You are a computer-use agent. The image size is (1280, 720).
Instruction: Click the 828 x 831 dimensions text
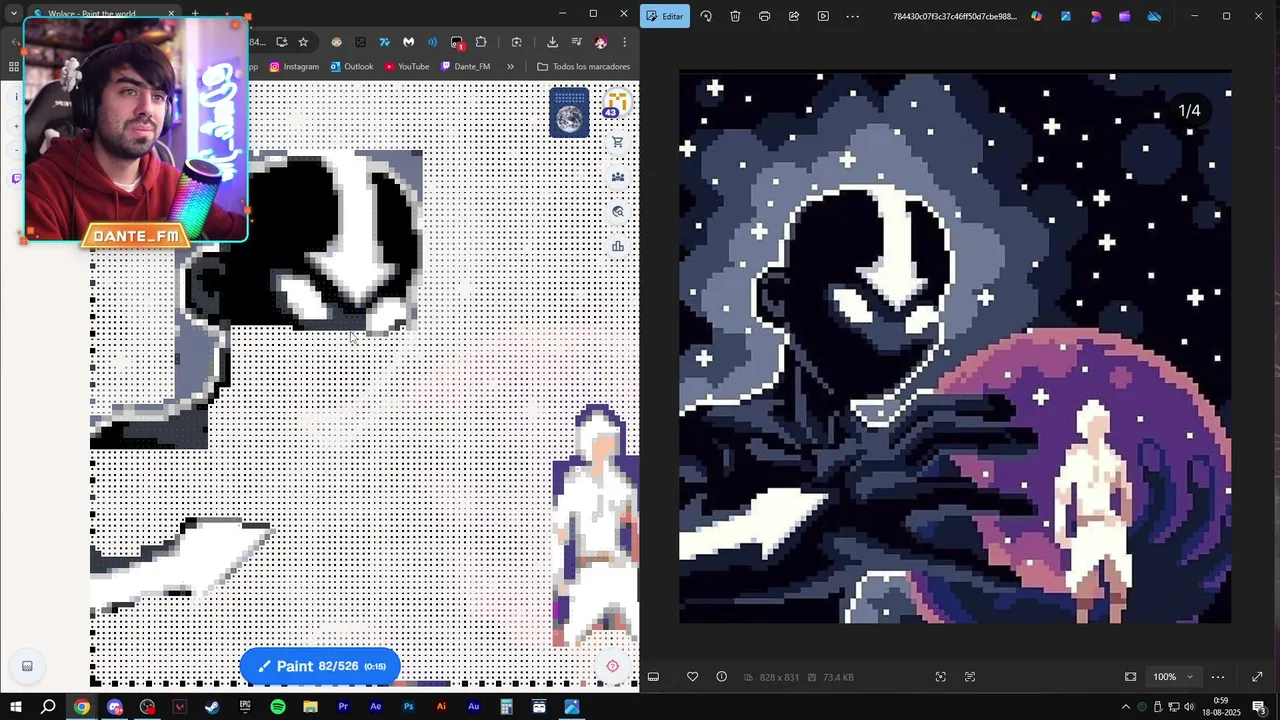tap(779, 677)
